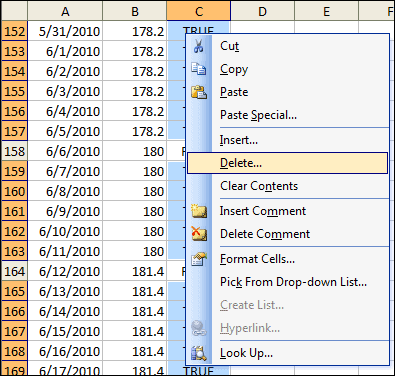Choose Clear Contents from the menu

coord(287,186)
